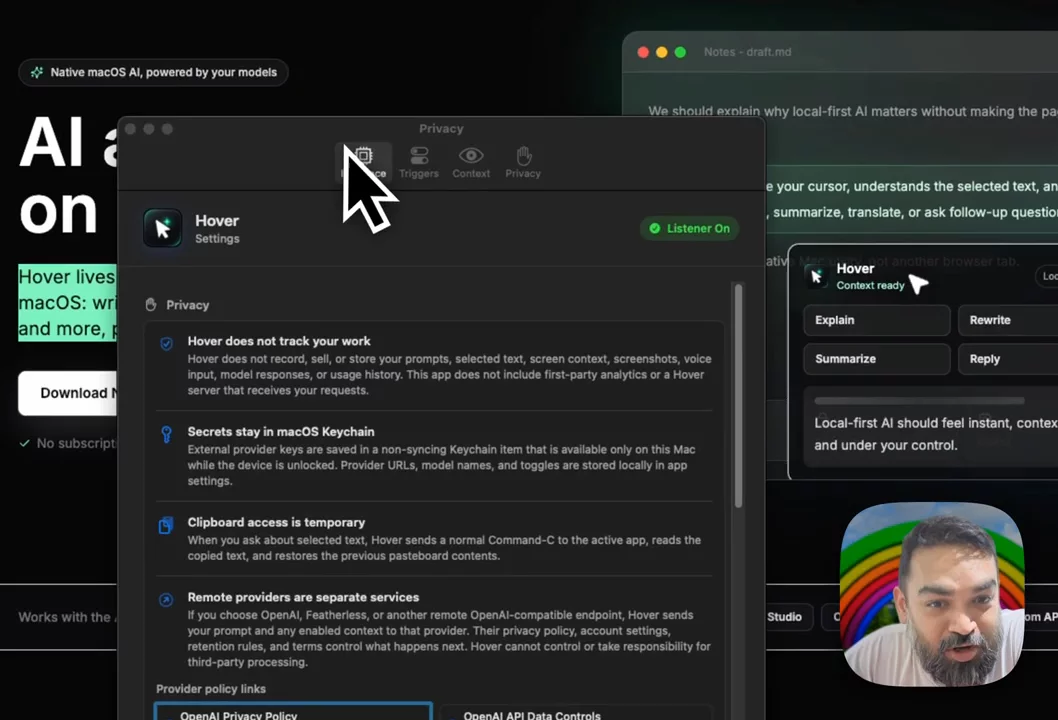Click Rewrite in the Hover popup
1058x720 pixels.
coord(1008,320)
